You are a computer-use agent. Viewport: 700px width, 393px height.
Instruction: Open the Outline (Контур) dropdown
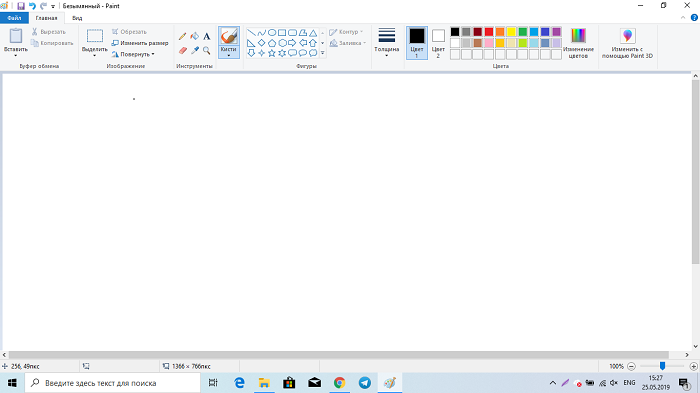tap(346, 32)
